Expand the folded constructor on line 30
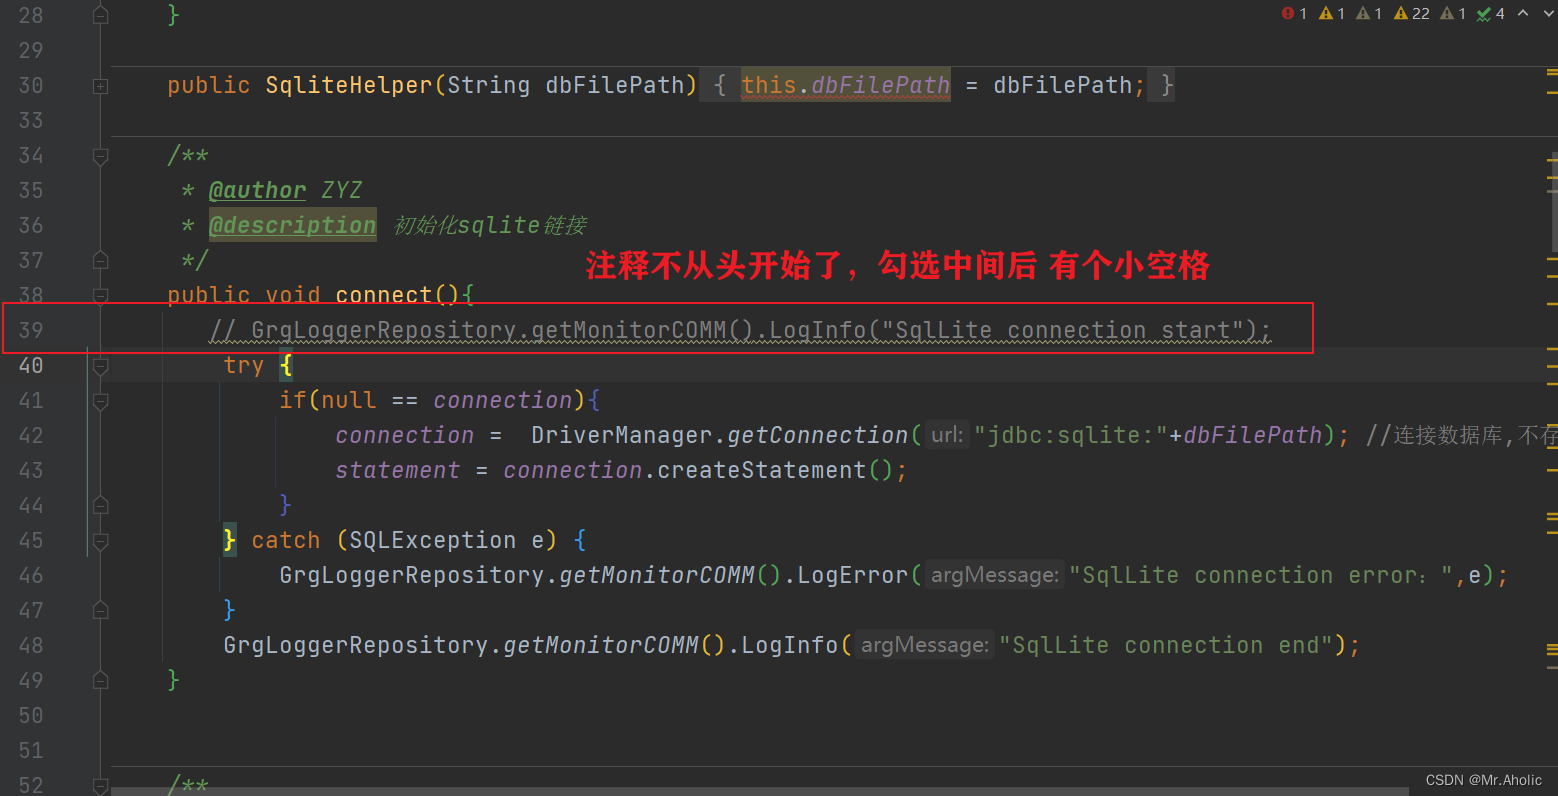 coord(100,86)
